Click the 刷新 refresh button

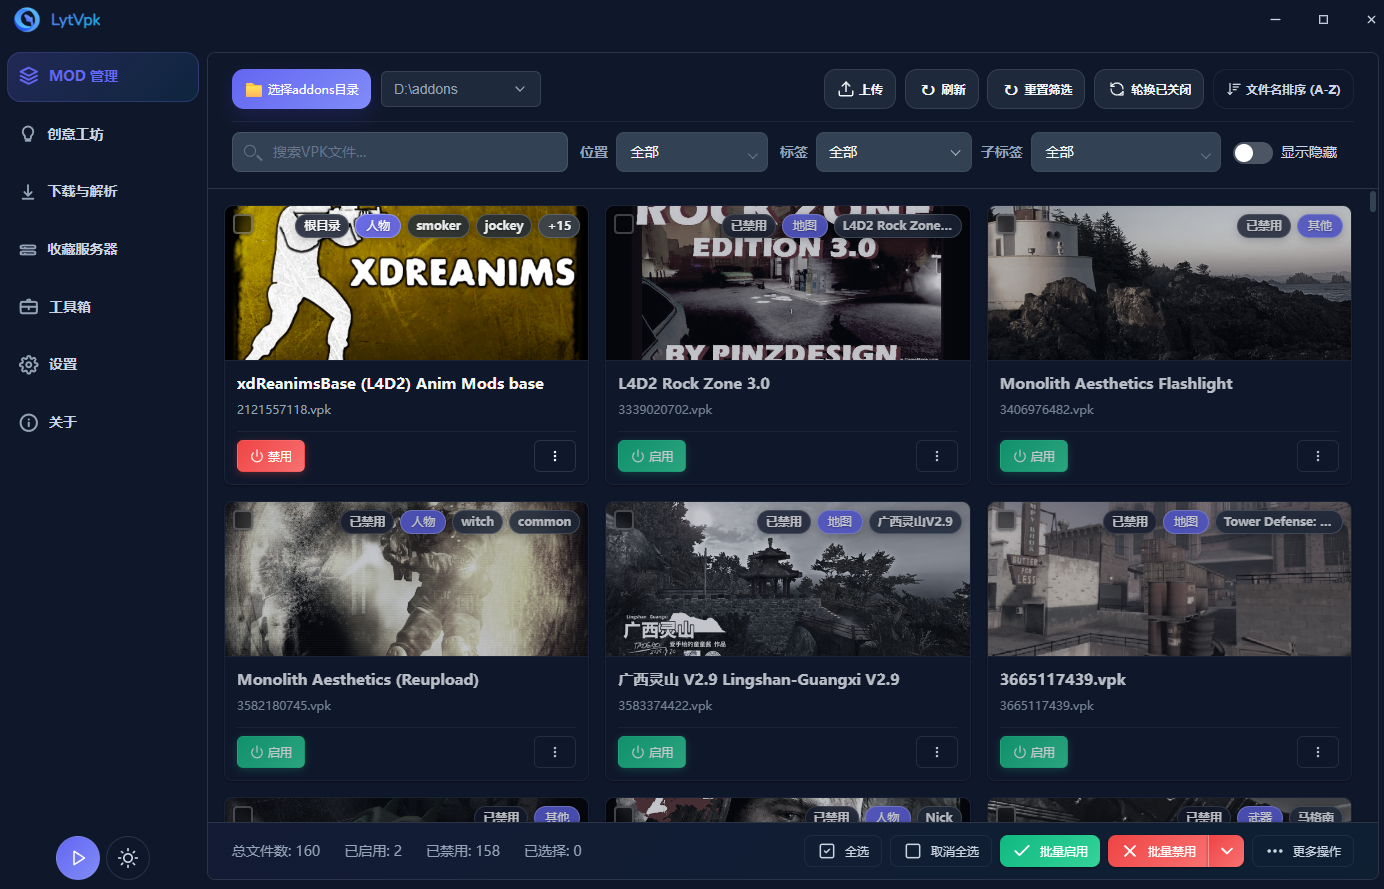(943, 89)
